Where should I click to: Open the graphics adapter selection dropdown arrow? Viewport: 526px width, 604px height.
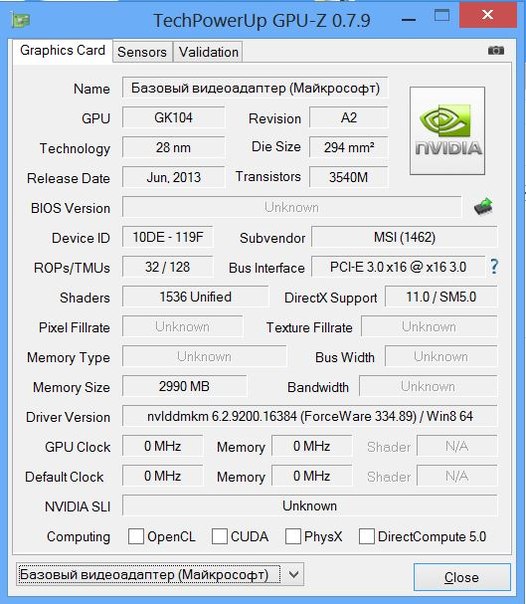coord(293,575)
